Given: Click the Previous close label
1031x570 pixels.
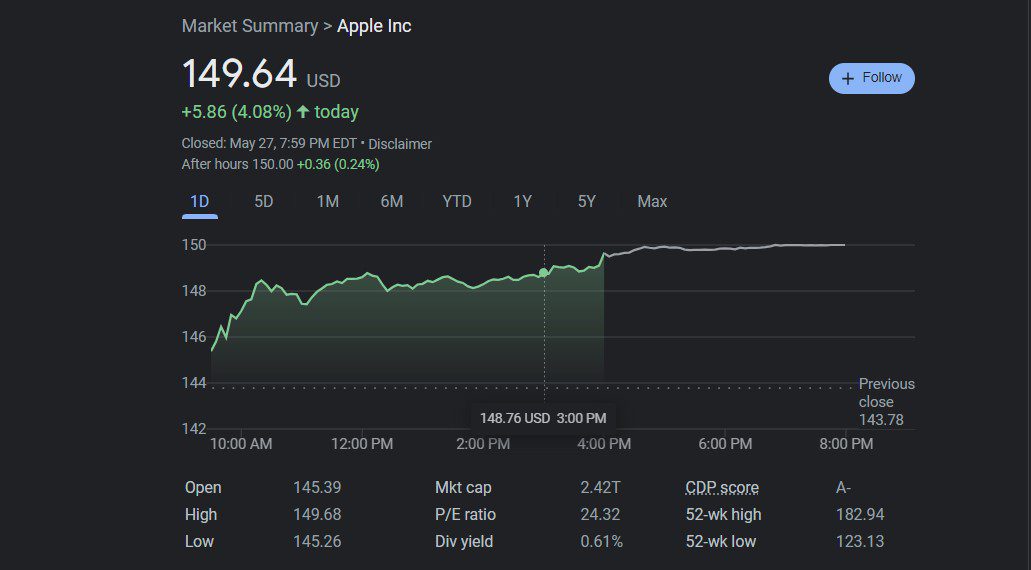Looking at the screenshot, I should coord(886,393).
